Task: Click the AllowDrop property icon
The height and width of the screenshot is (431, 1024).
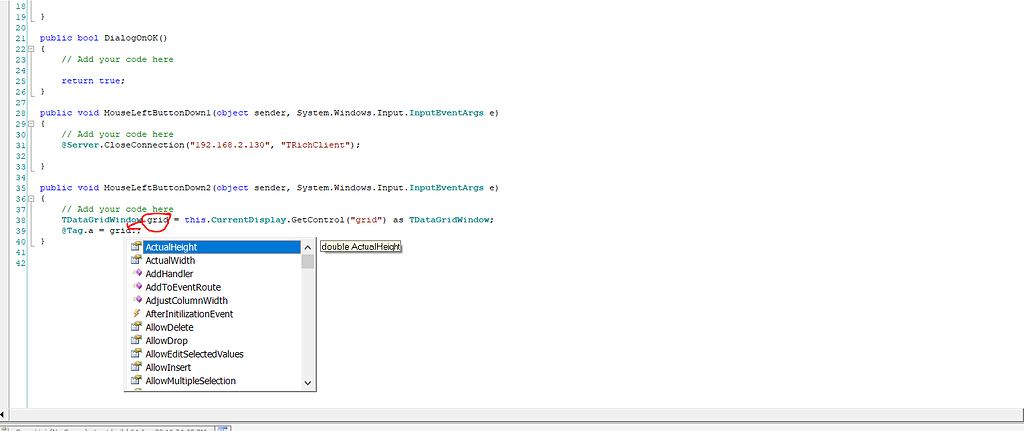Action: [136, 341]
